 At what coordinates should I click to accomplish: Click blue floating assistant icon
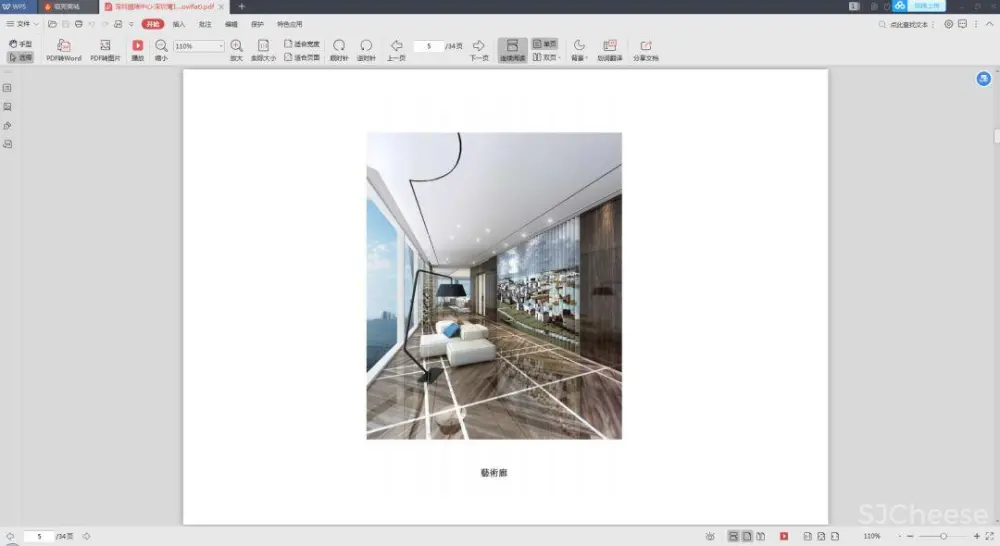[983, 78]
